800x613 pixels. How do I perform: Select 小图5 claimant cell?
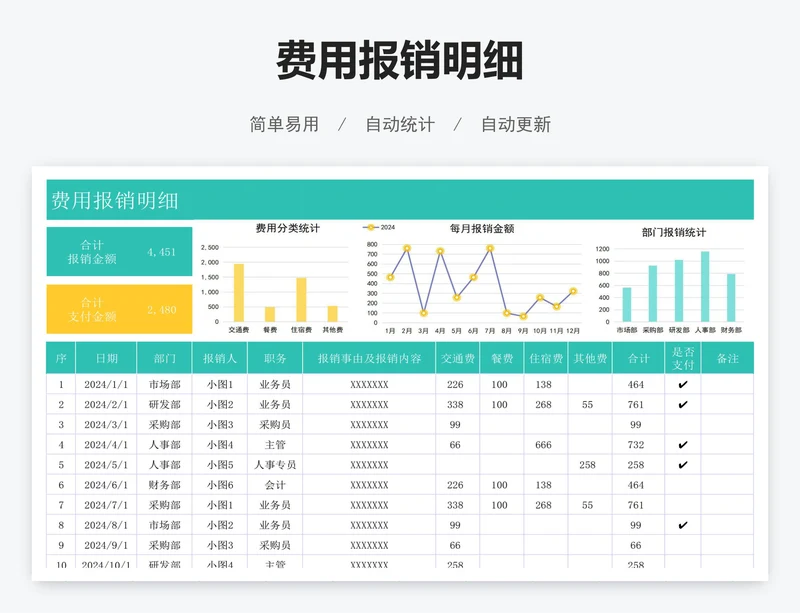[220, 465]
